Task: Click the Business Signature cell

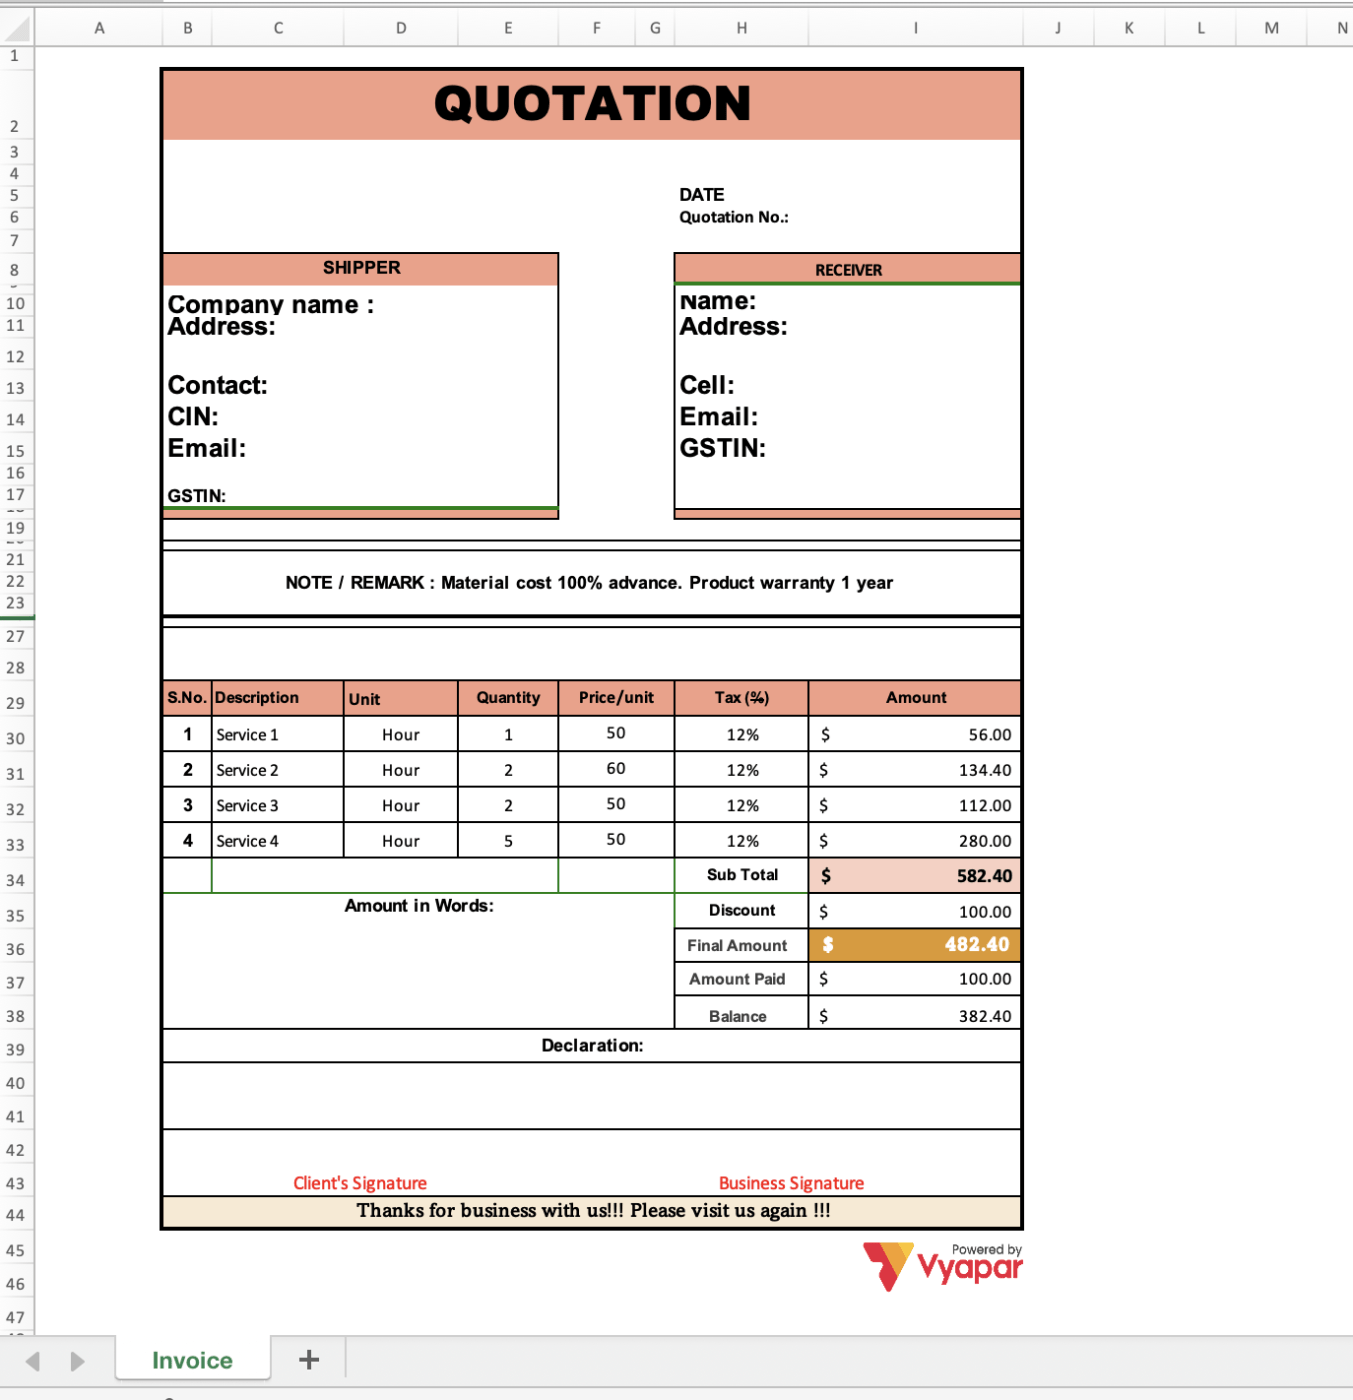Action: [791, 1183]
